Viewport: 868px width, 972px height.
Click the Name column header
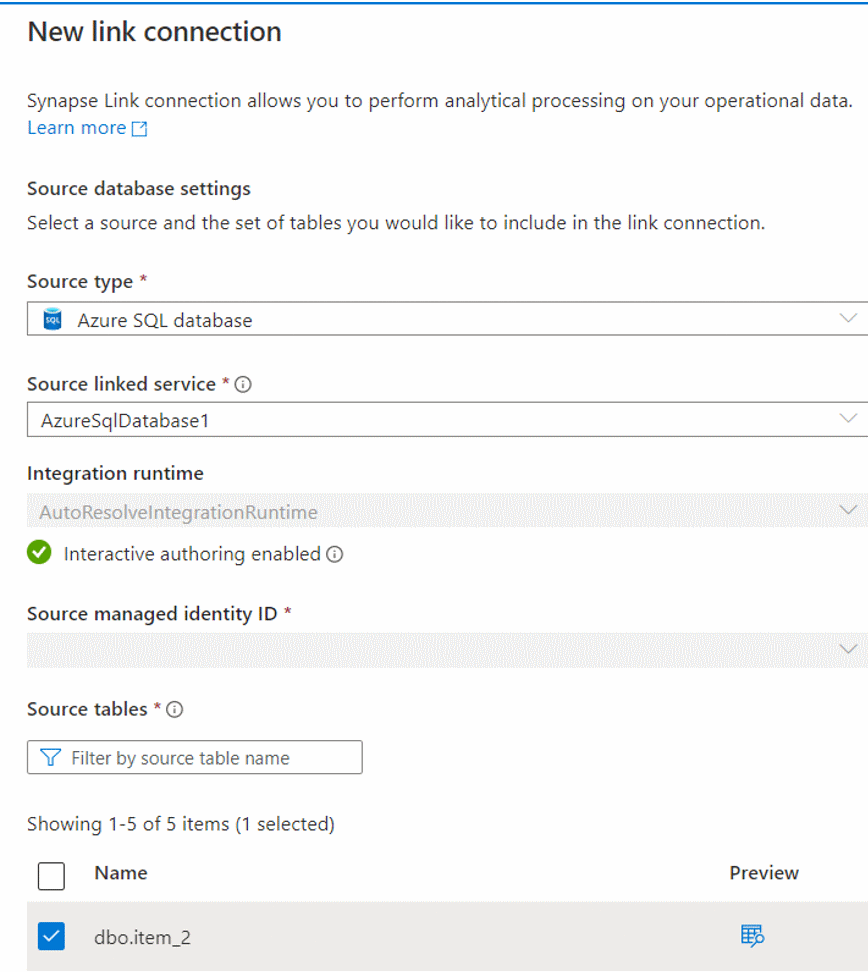click(x=120, y=873)
